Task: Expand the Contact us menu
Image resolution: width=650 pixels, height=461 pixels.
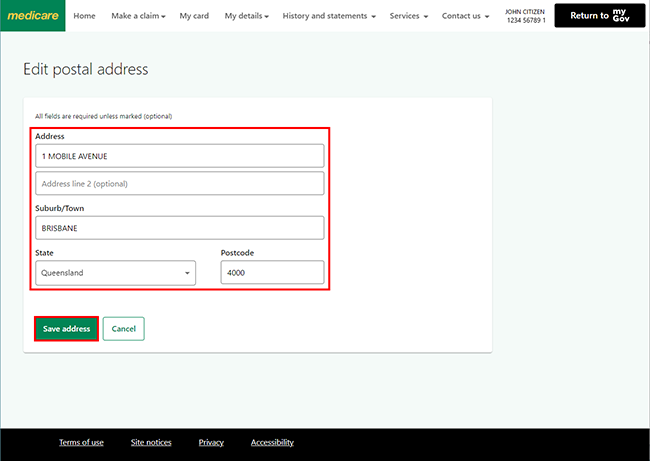Action: (465, 16)
